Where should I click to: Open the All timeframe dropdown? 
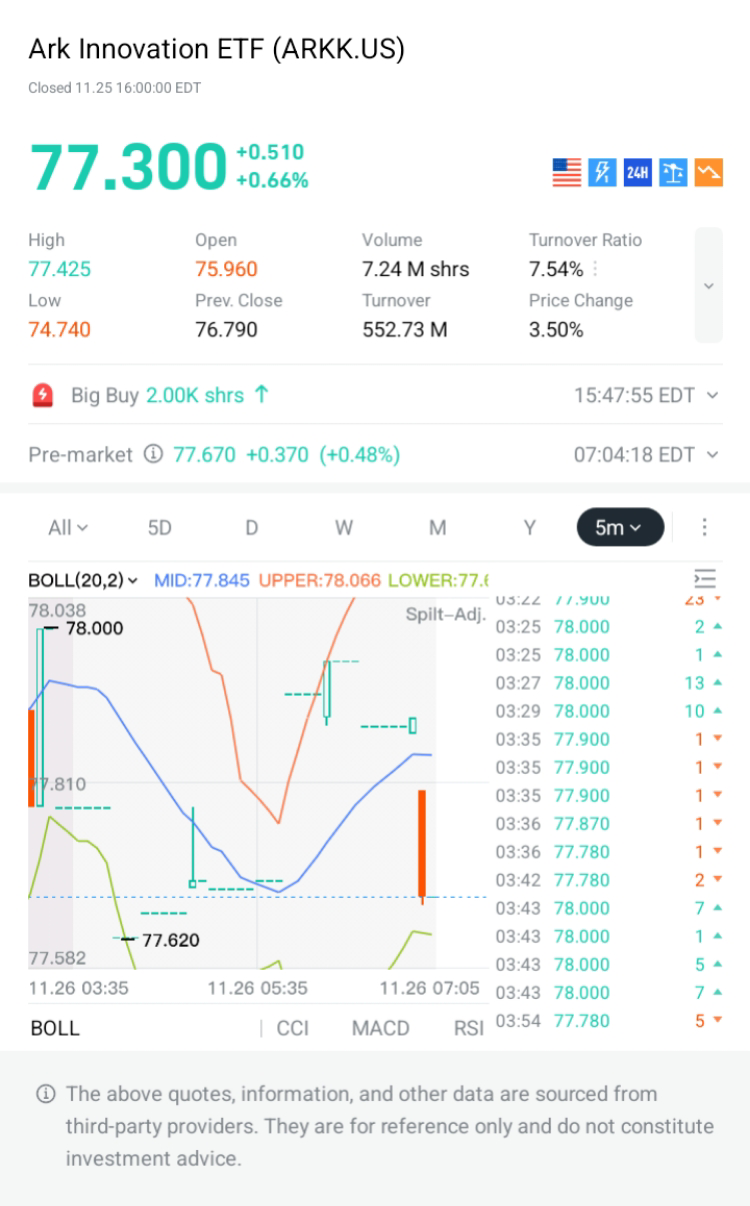pyautogui.click(x=68, y=527)
